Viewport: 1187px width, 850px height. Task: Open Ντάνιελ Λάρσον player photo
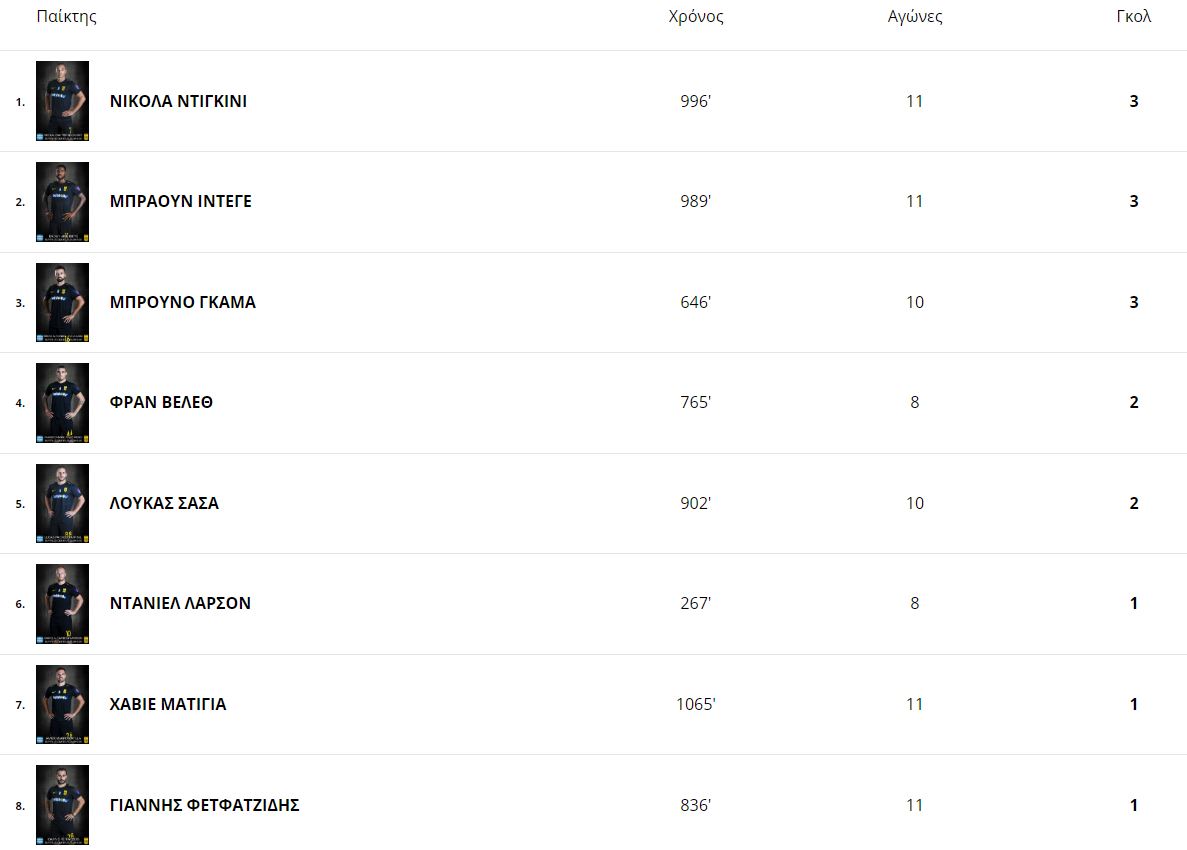tap(62, 604)
